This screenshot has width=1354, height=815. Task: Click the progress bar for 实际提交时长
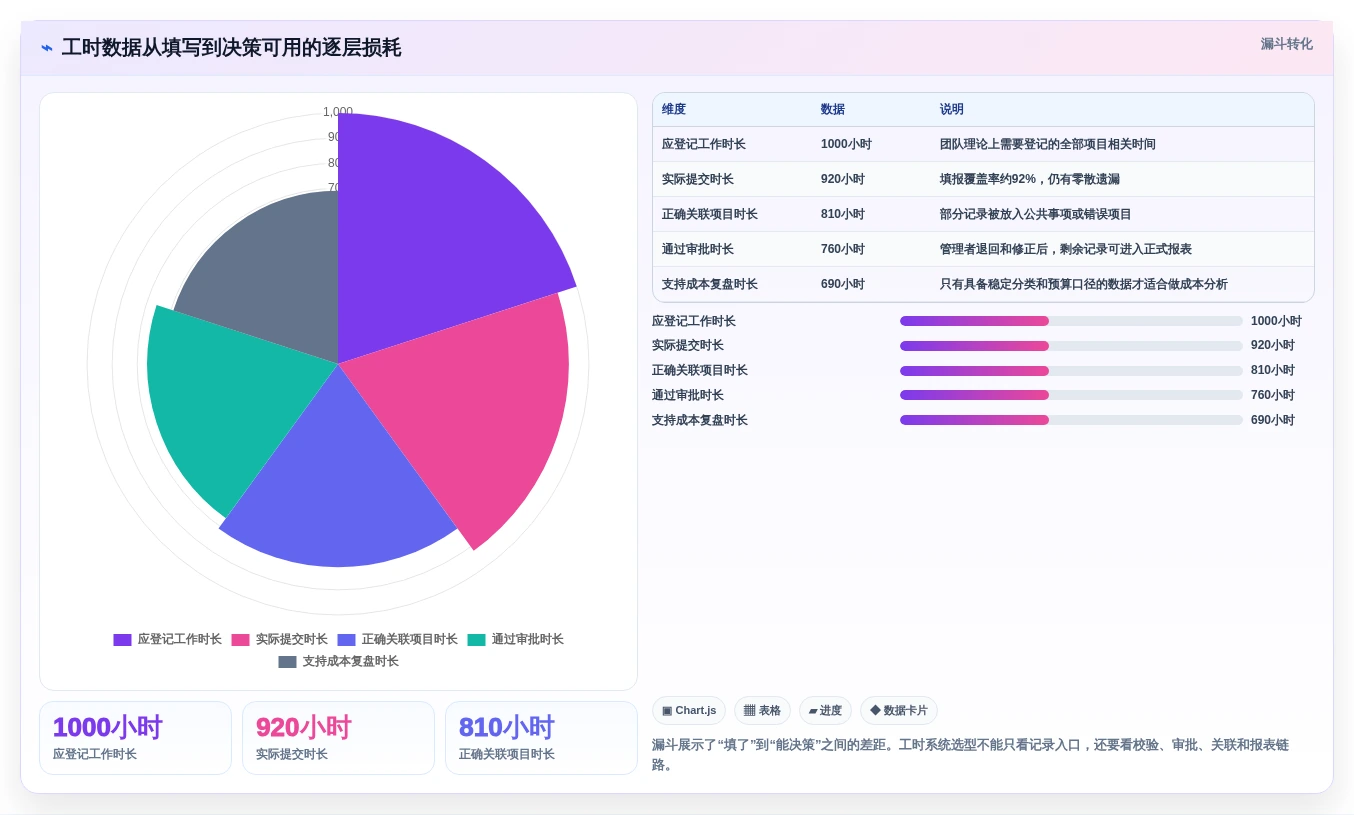[x=1071, y=346]
